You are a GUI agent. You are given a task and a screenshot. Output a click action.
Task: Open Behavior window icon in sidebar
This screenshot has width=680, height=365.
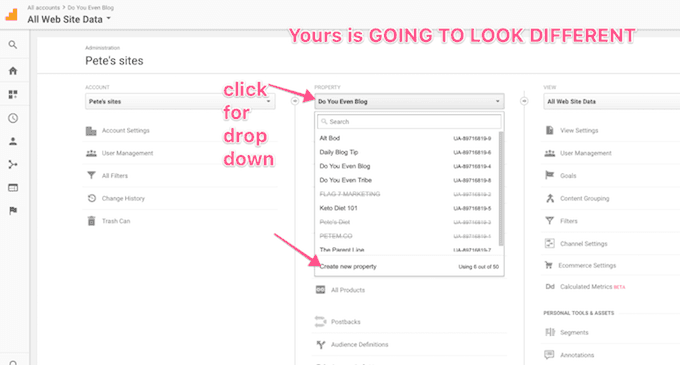(13, 188)
